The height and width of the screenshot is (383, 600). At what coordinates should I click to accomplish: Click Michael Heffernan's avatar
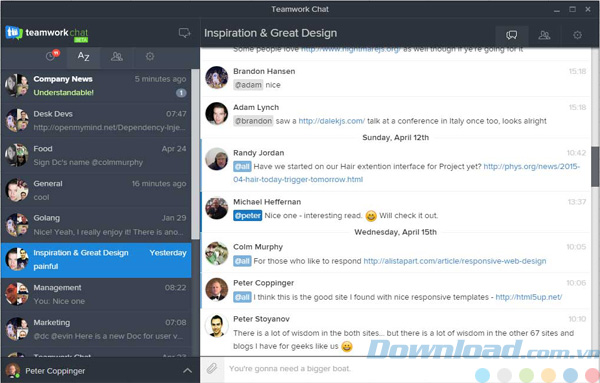pyautogui.click(x=217, y=208)
